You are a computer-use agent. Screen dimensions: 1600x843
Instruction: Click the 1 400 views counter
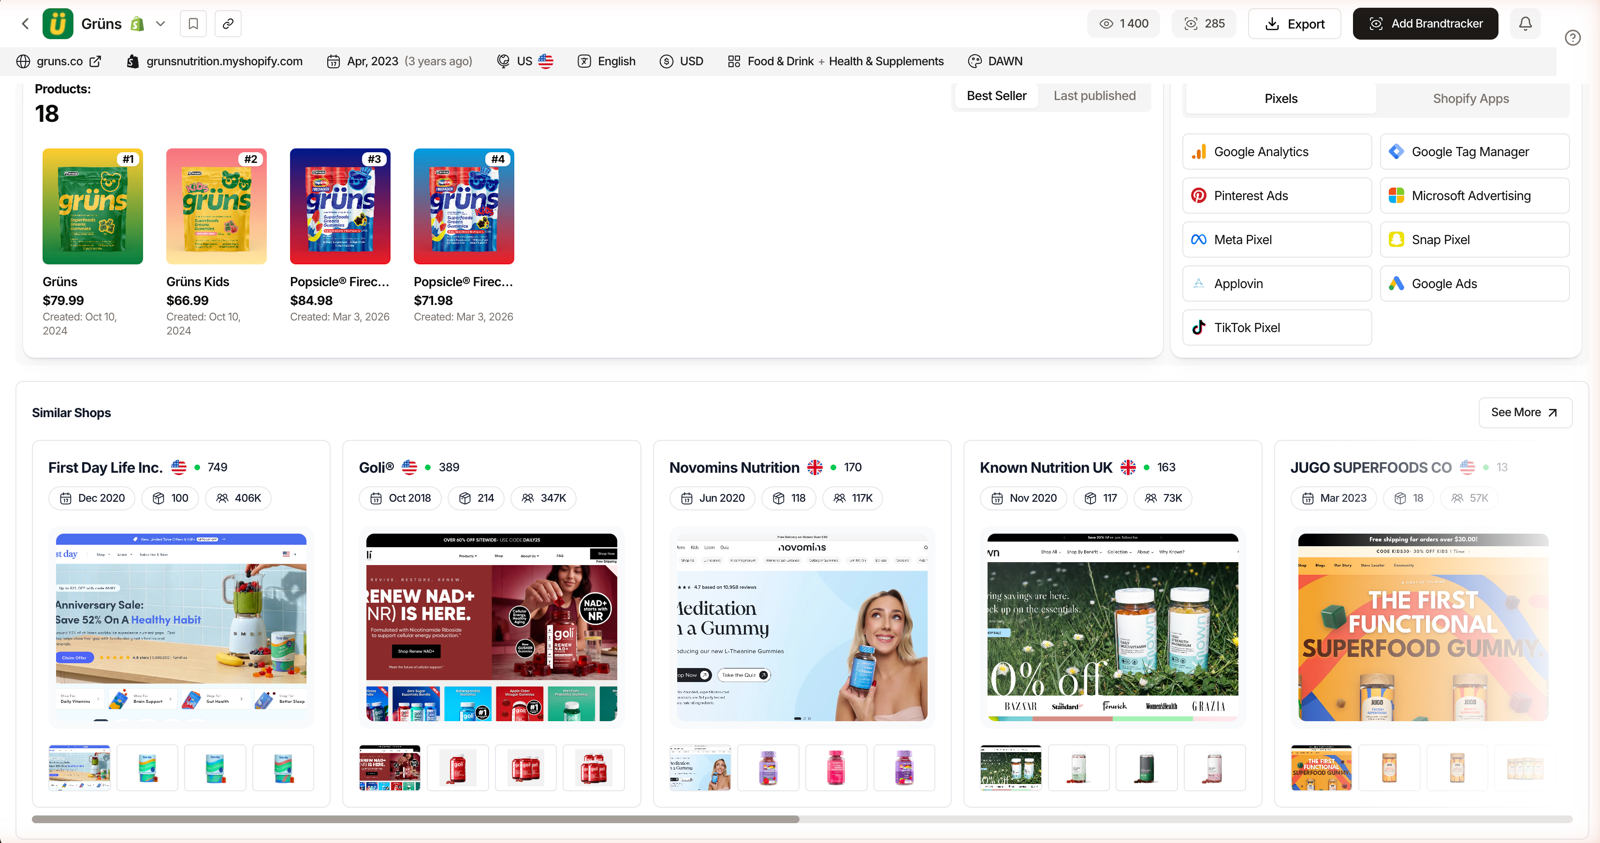pos(1124,24)
